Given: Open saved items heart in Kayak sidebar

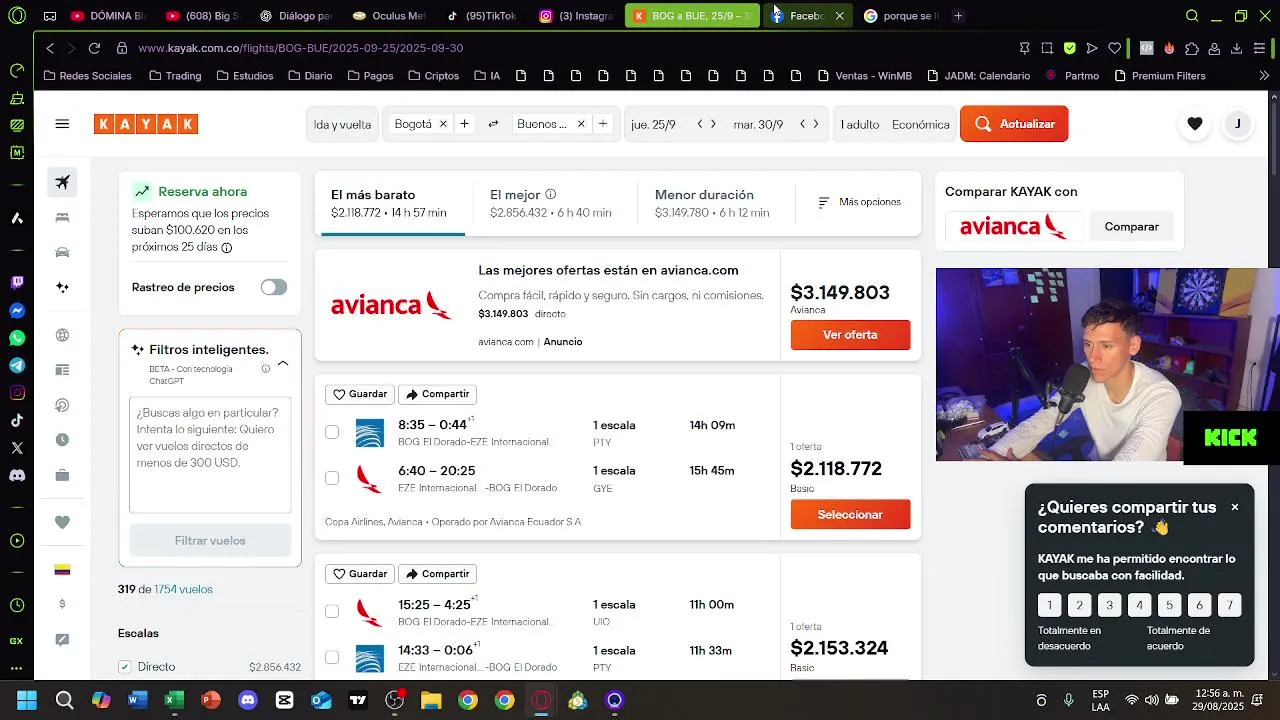Looking at the screenshot, I should click(62, 522).
